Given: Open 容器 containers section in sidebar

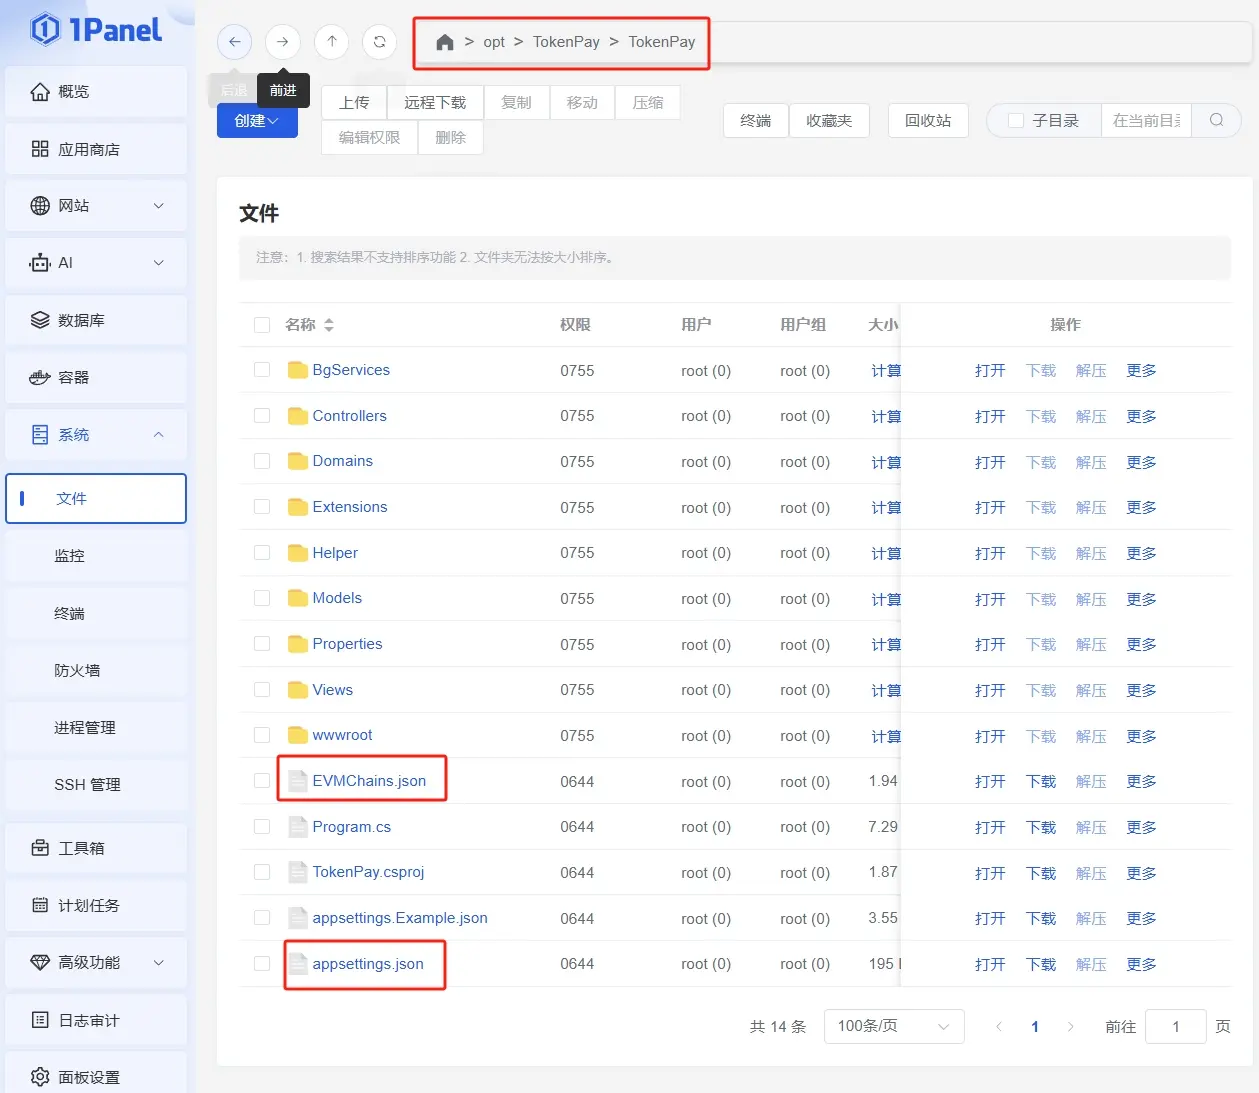Looking at the screenshot, I should click(96, 377).
